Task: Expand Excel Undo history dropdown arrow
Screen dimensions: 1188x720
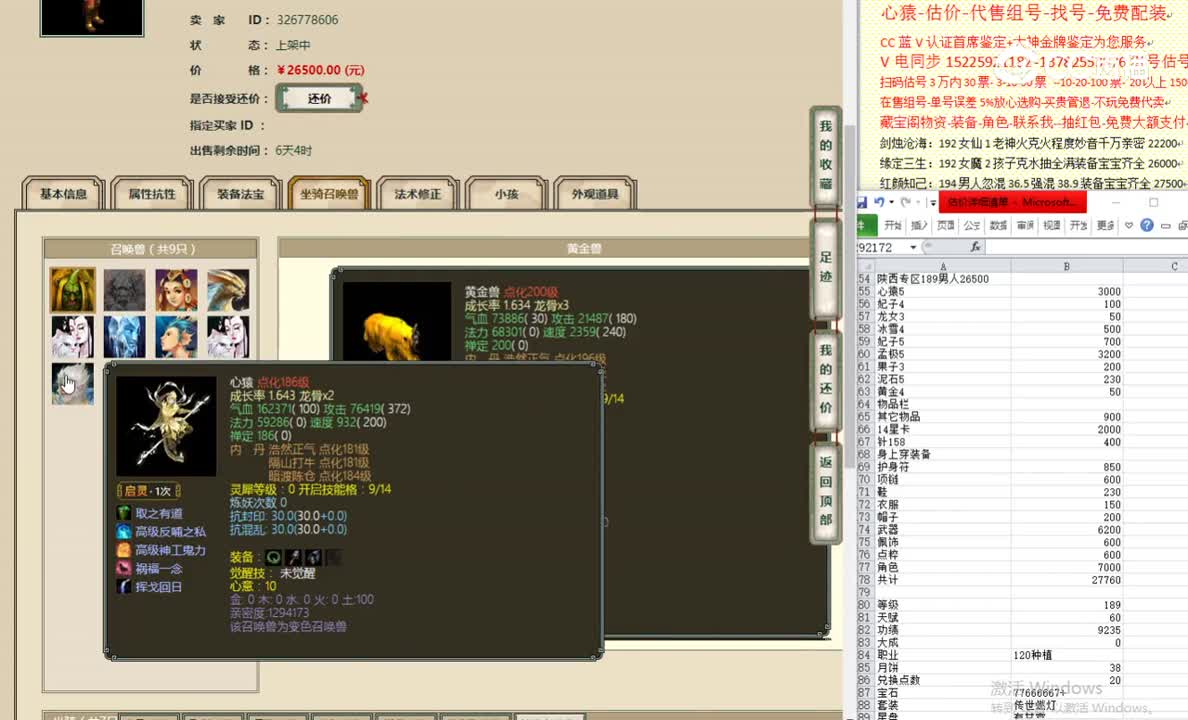Action: [891, 202]
